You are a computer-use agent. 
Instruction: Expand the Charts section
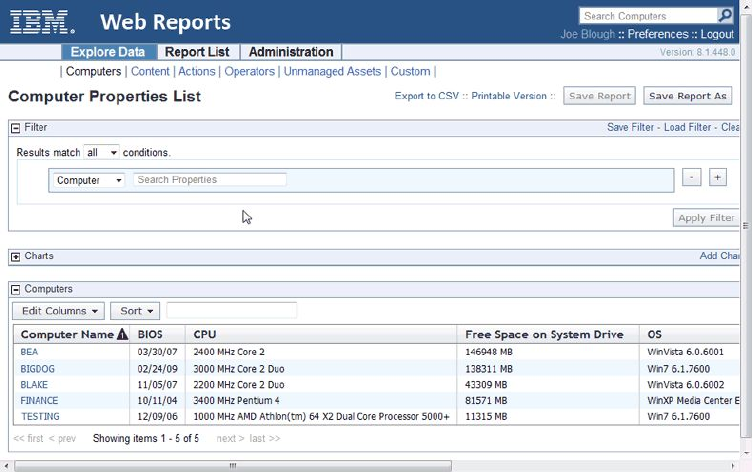[x=16, y=257]
